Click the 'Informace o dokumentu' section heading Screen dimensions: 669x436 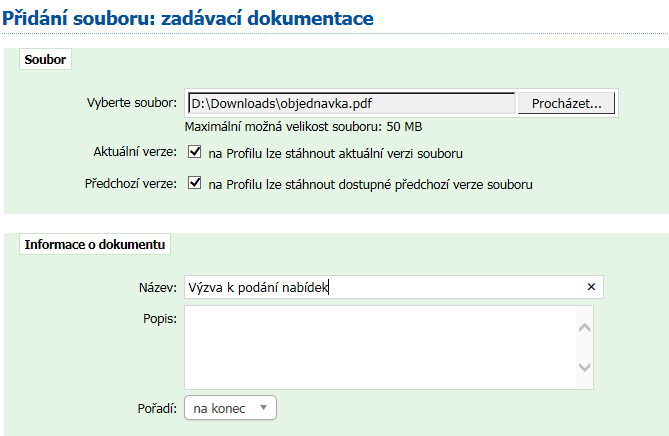pos(95,244)
